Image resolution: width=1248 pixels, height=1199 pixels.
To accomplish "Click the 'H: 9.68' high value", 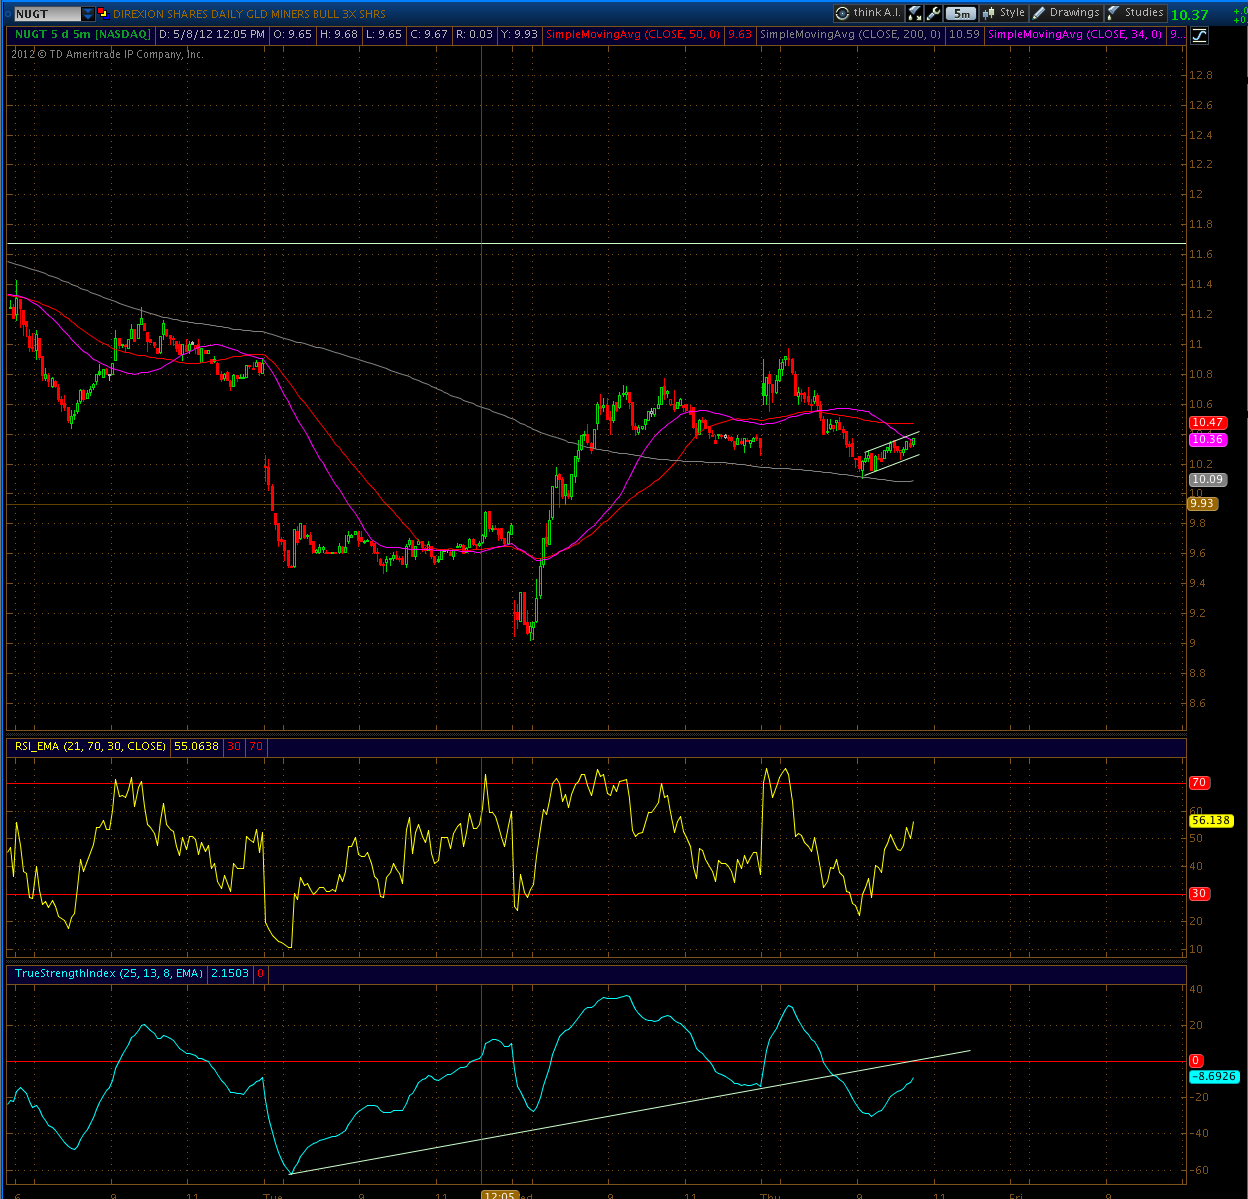I will 338,34.
